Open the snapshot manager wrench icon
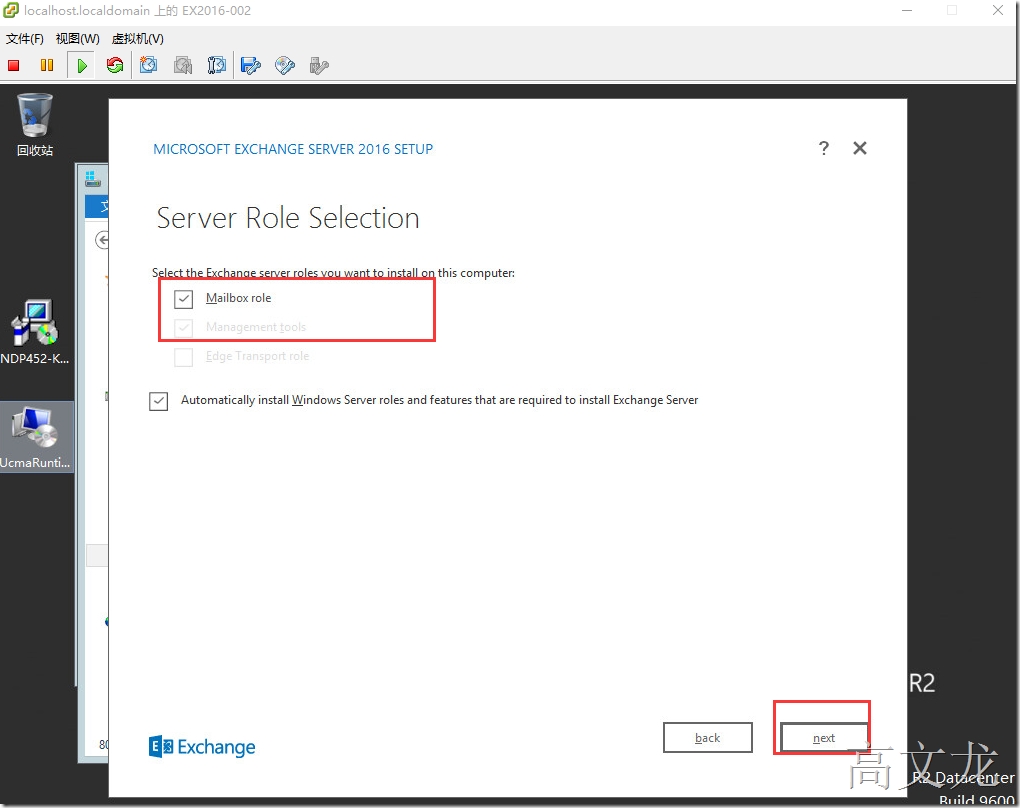 [x=217, y=65]
